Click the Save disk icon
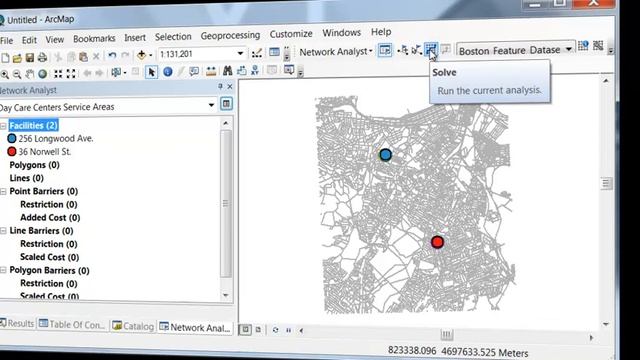This screenshot has width=640, height=360. (30, 57)
